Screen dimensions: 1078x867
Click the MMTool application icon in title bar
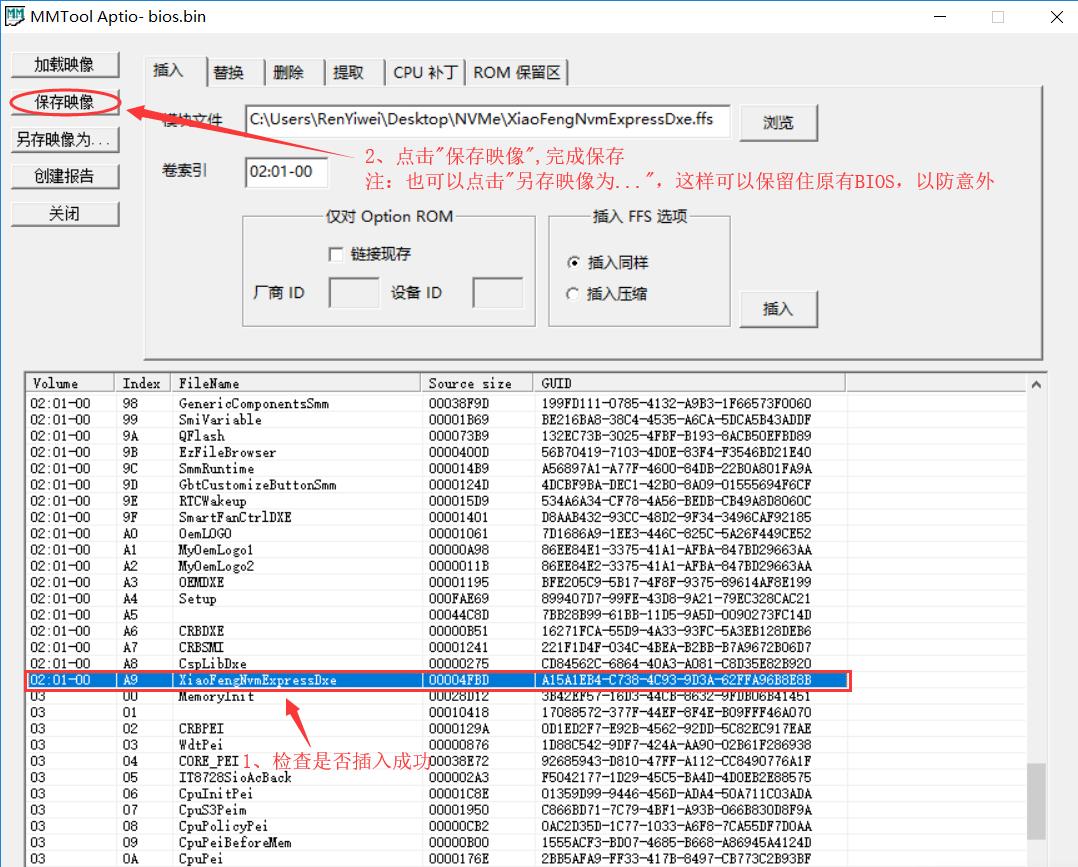(14, 16)
